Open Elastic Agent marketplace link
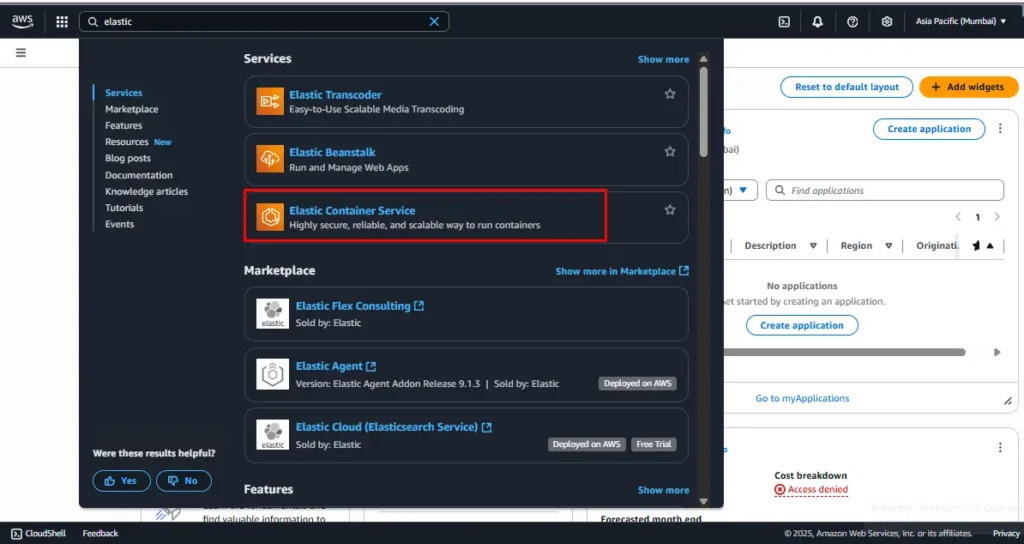The width and height of the screenshot is (1024, 544). (336, 366)
